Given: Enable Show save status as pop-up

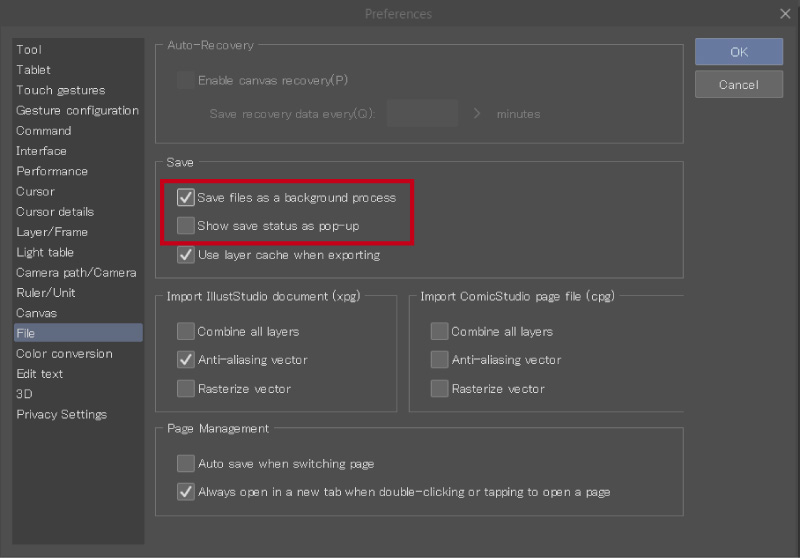Looking at the screenshot, I should pos(186,226).
